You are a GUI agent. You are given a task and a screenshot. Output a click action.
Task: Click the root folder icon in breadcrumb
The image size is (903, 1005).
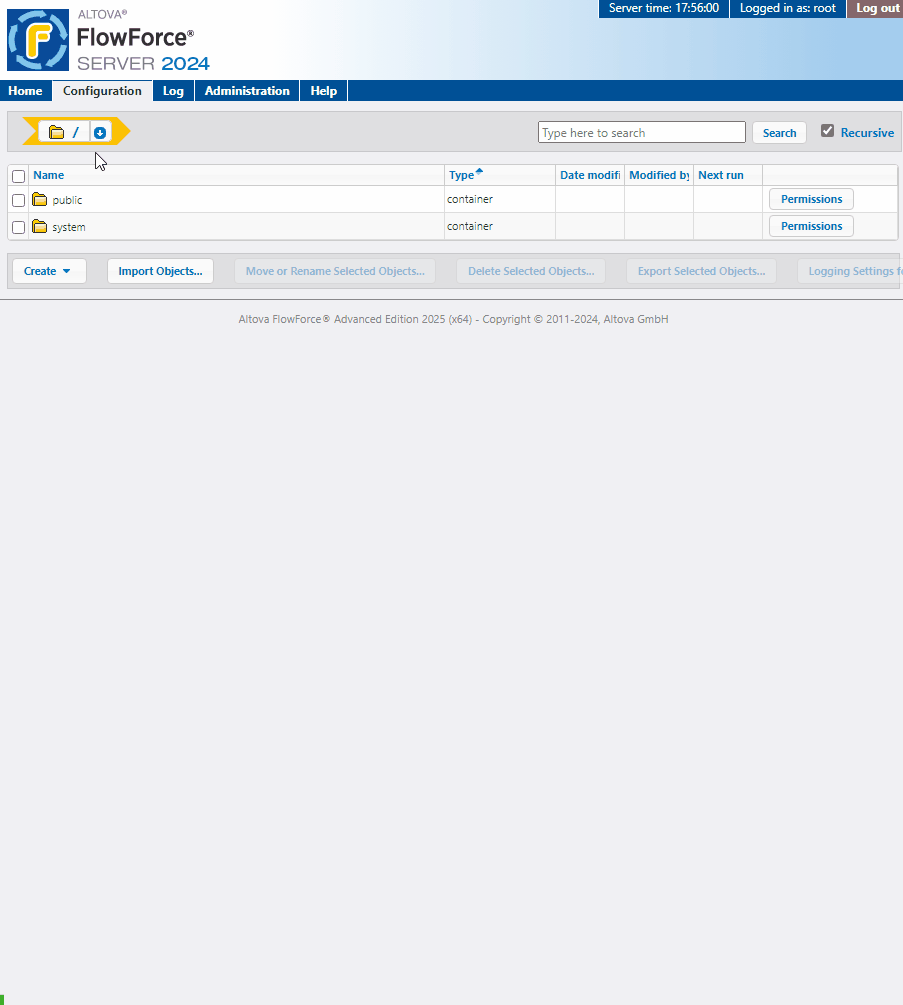[x=57, y=132]
